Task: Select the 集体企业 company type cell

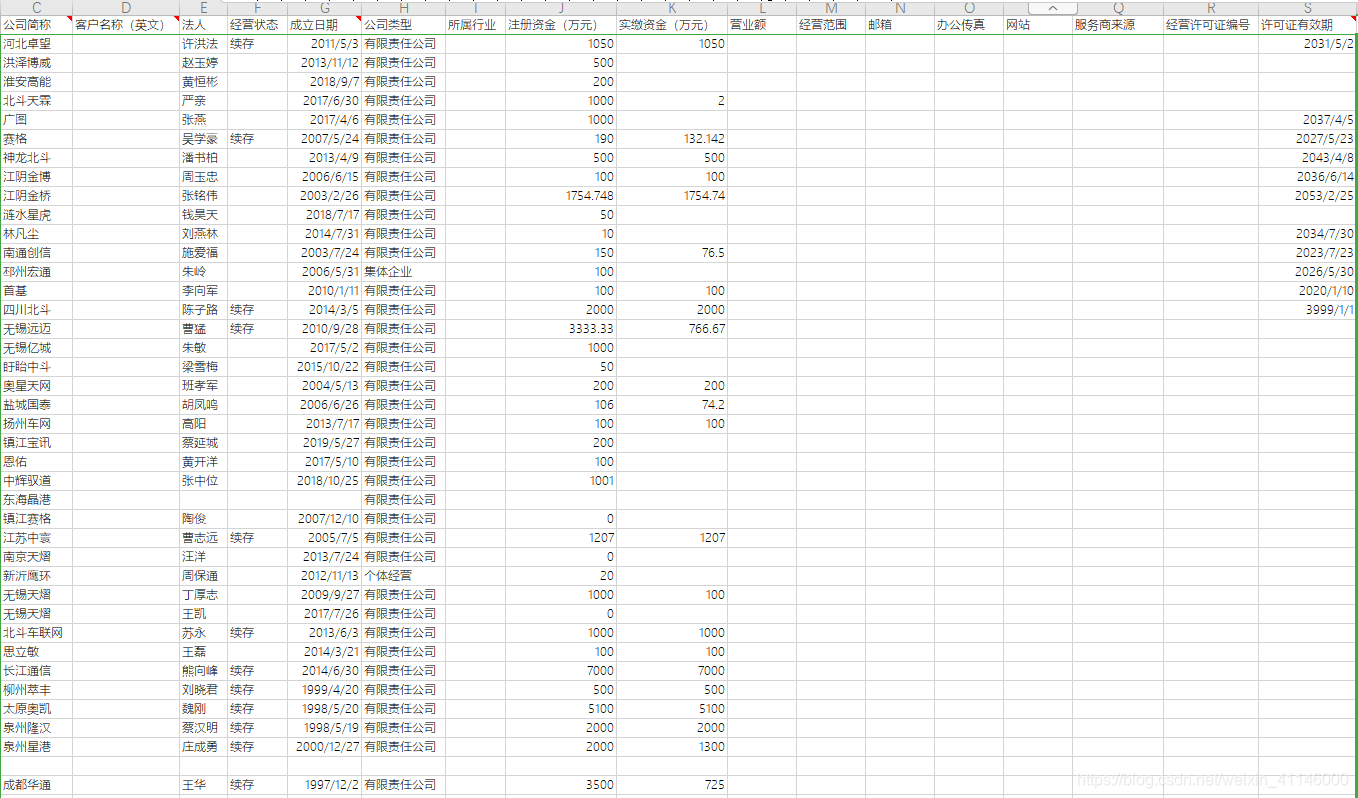Action: click(402, 271)
